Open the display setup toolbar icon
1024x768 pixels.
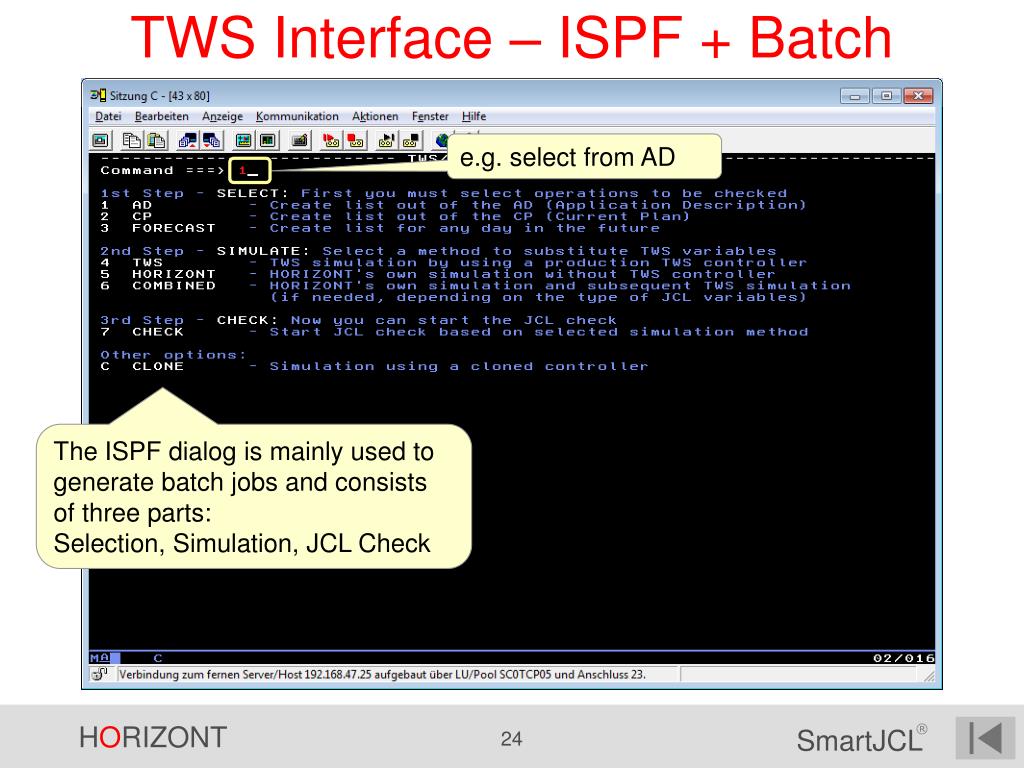244,140
